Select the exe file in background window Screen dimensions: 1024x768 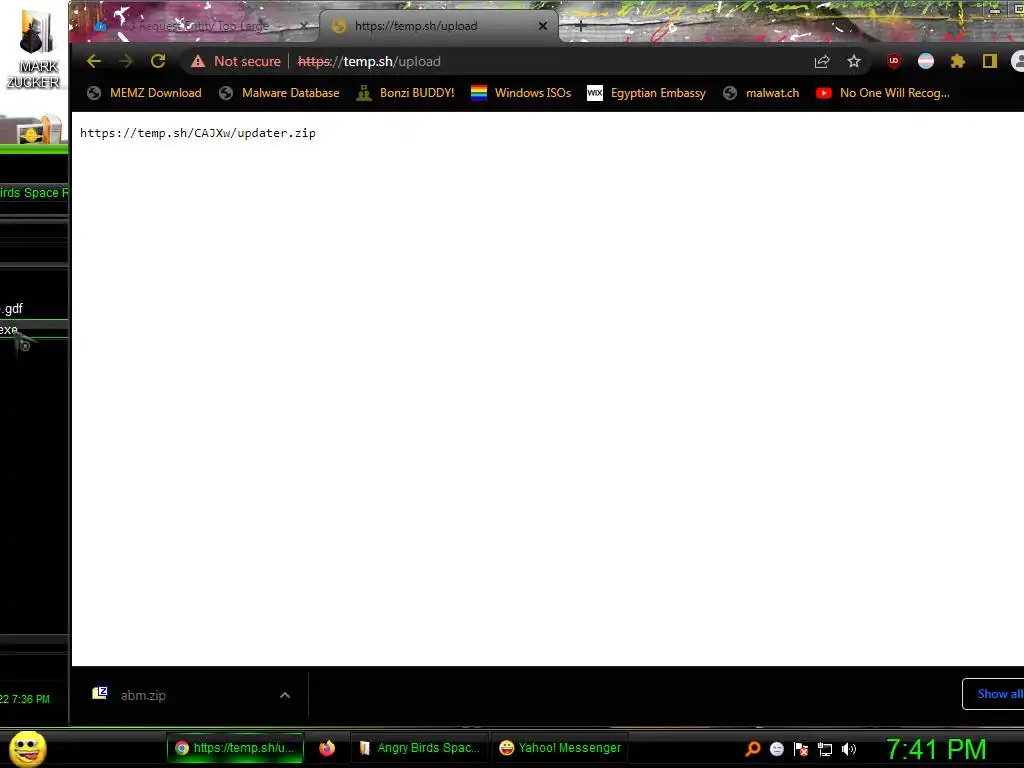click(x=34, y=329)
